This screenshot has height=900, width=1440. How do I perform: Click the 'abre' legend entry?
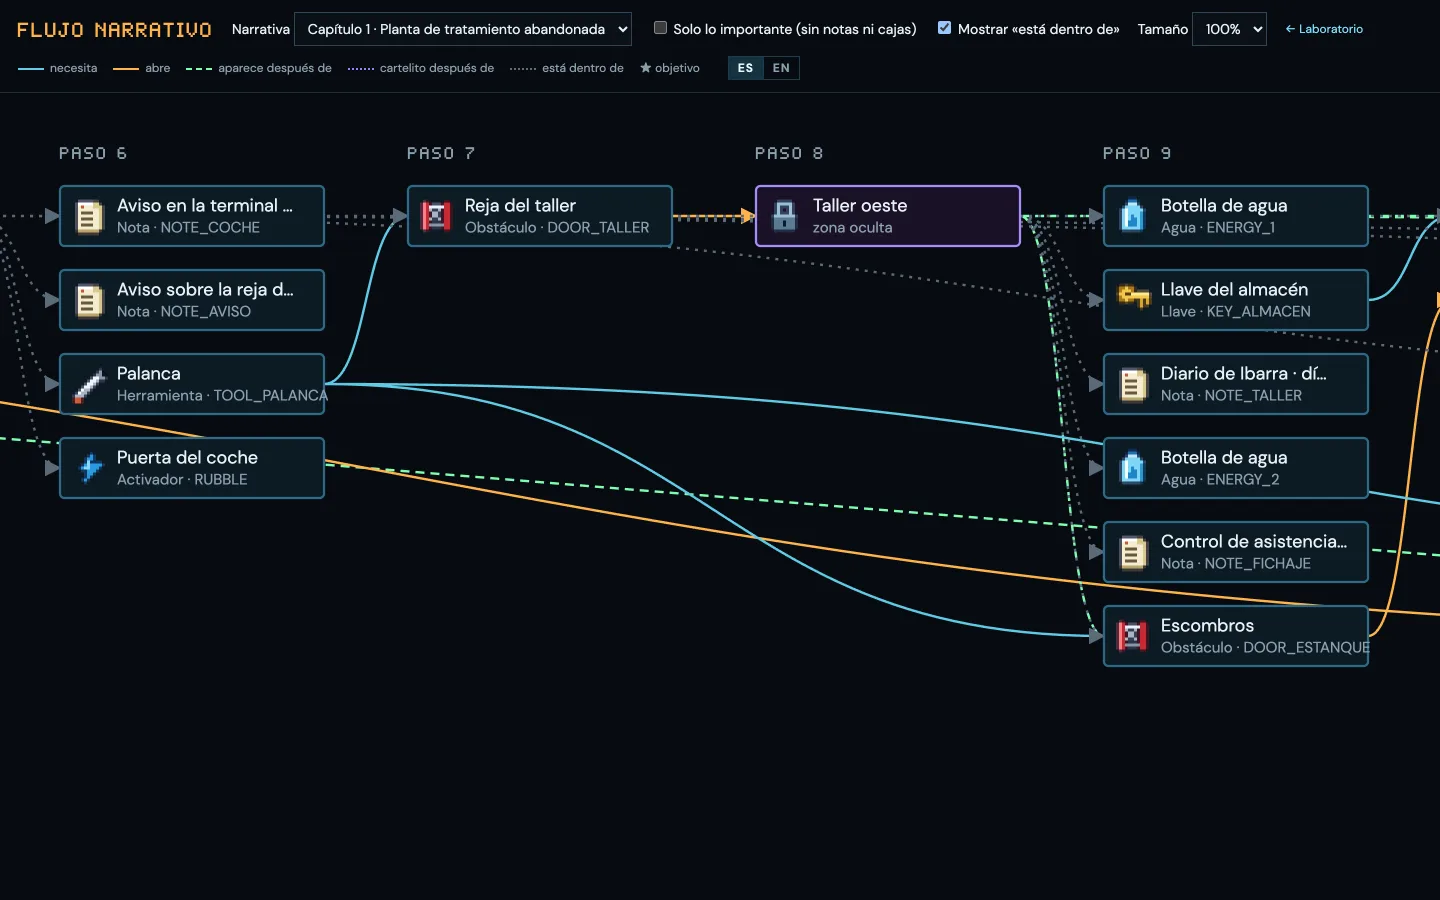pyautogui.click(x=142, y=68)
